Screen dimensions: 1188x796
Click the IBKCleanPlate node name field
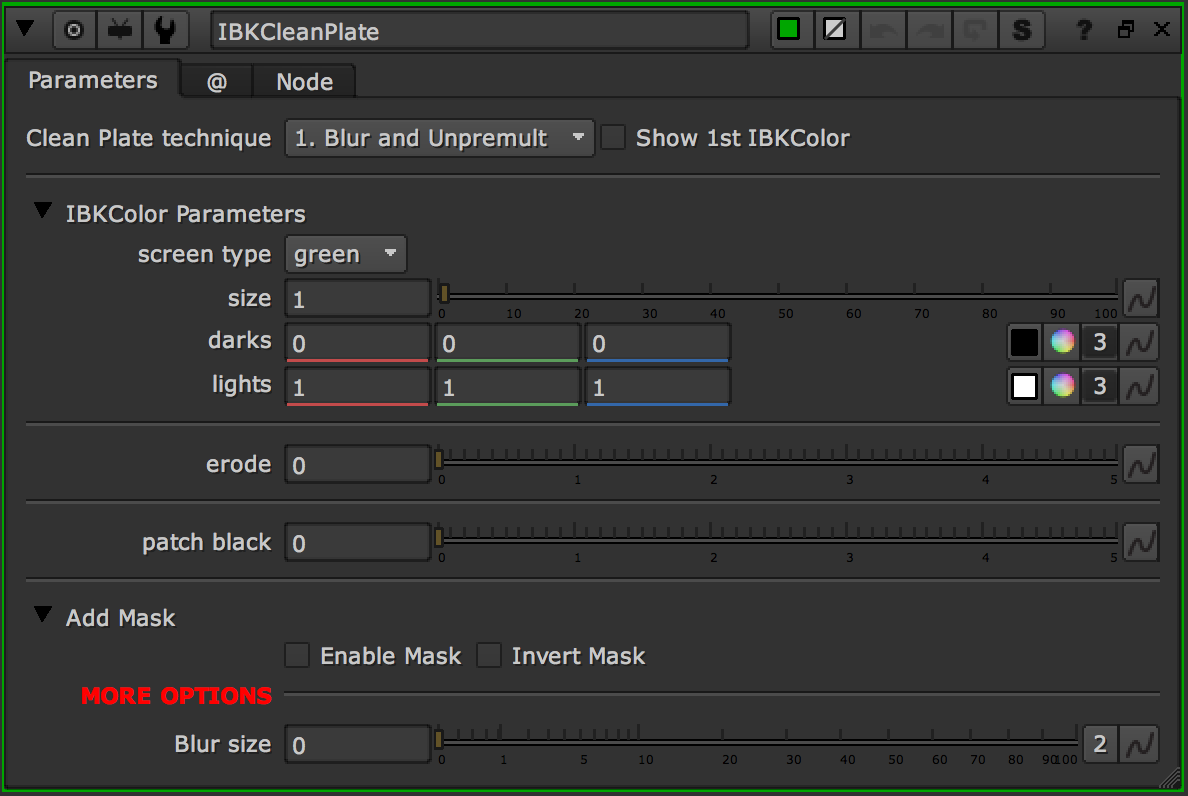point(479,31)
